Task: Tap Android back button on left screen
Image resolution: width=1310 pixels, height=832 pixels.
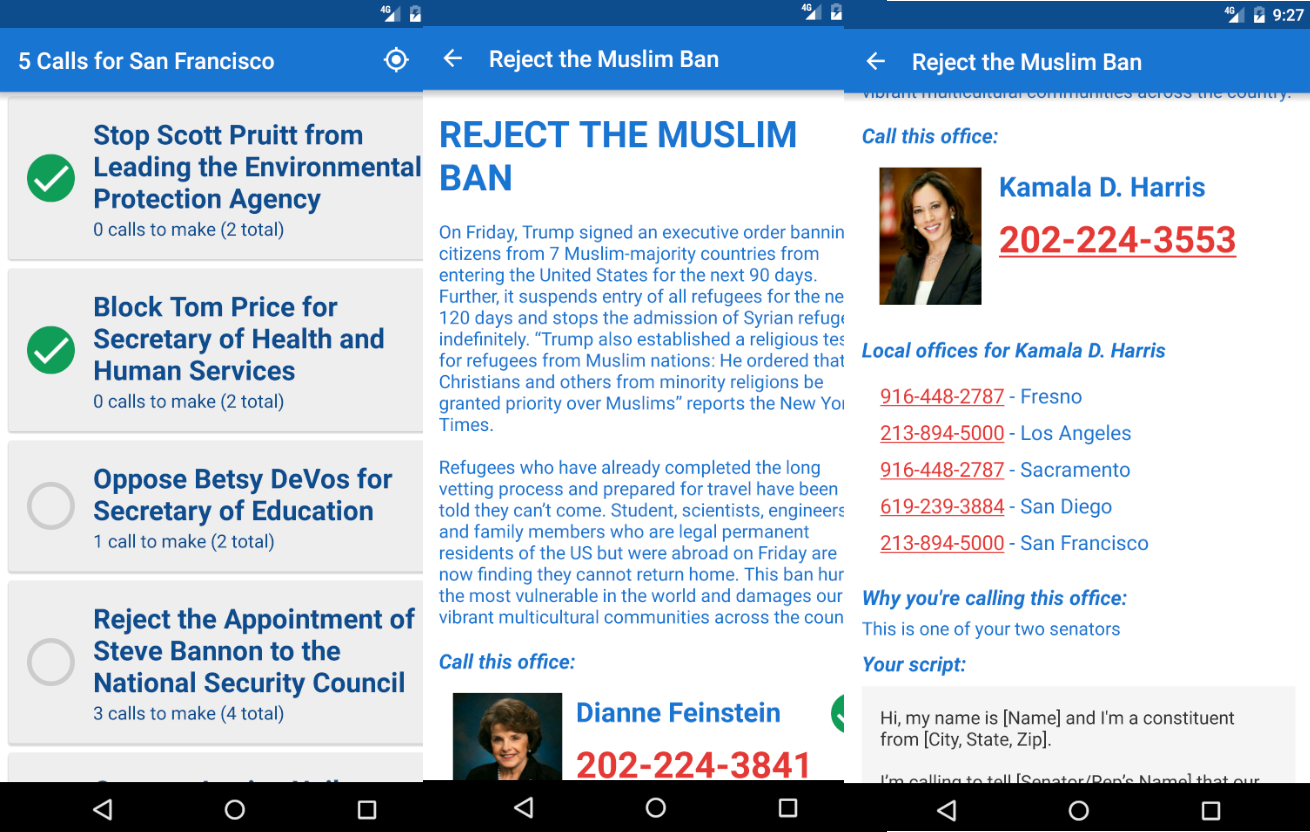Action: [102, 809]
